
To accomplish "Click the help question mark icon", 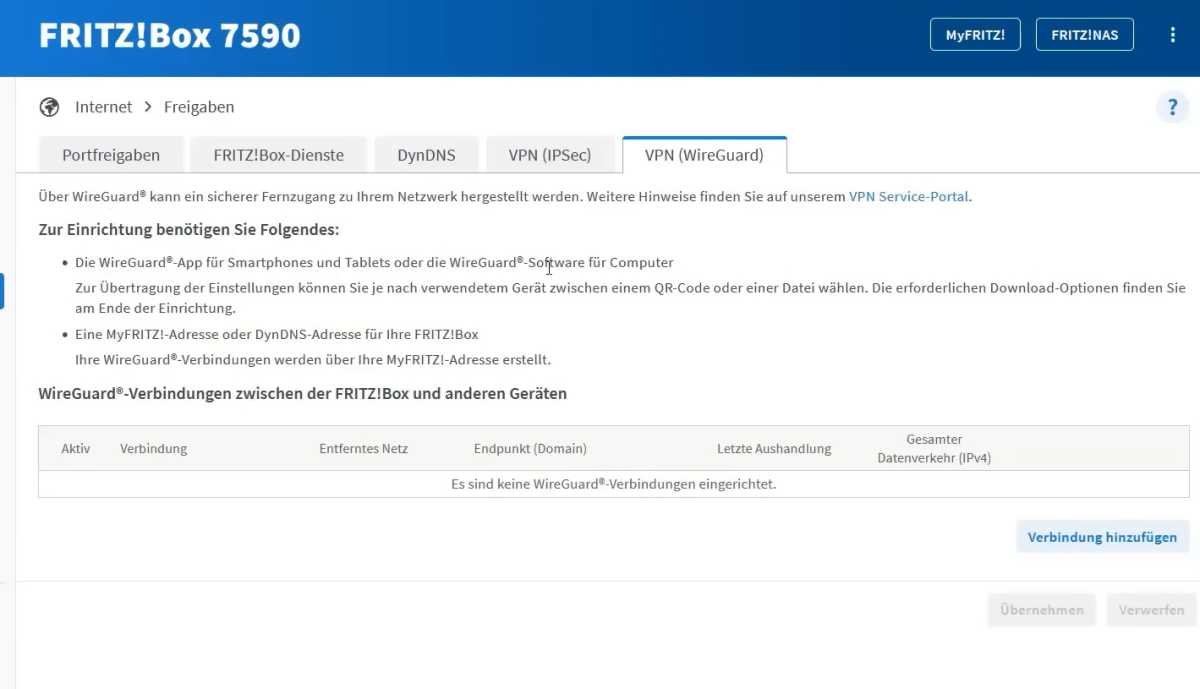I will point(1172,107).
